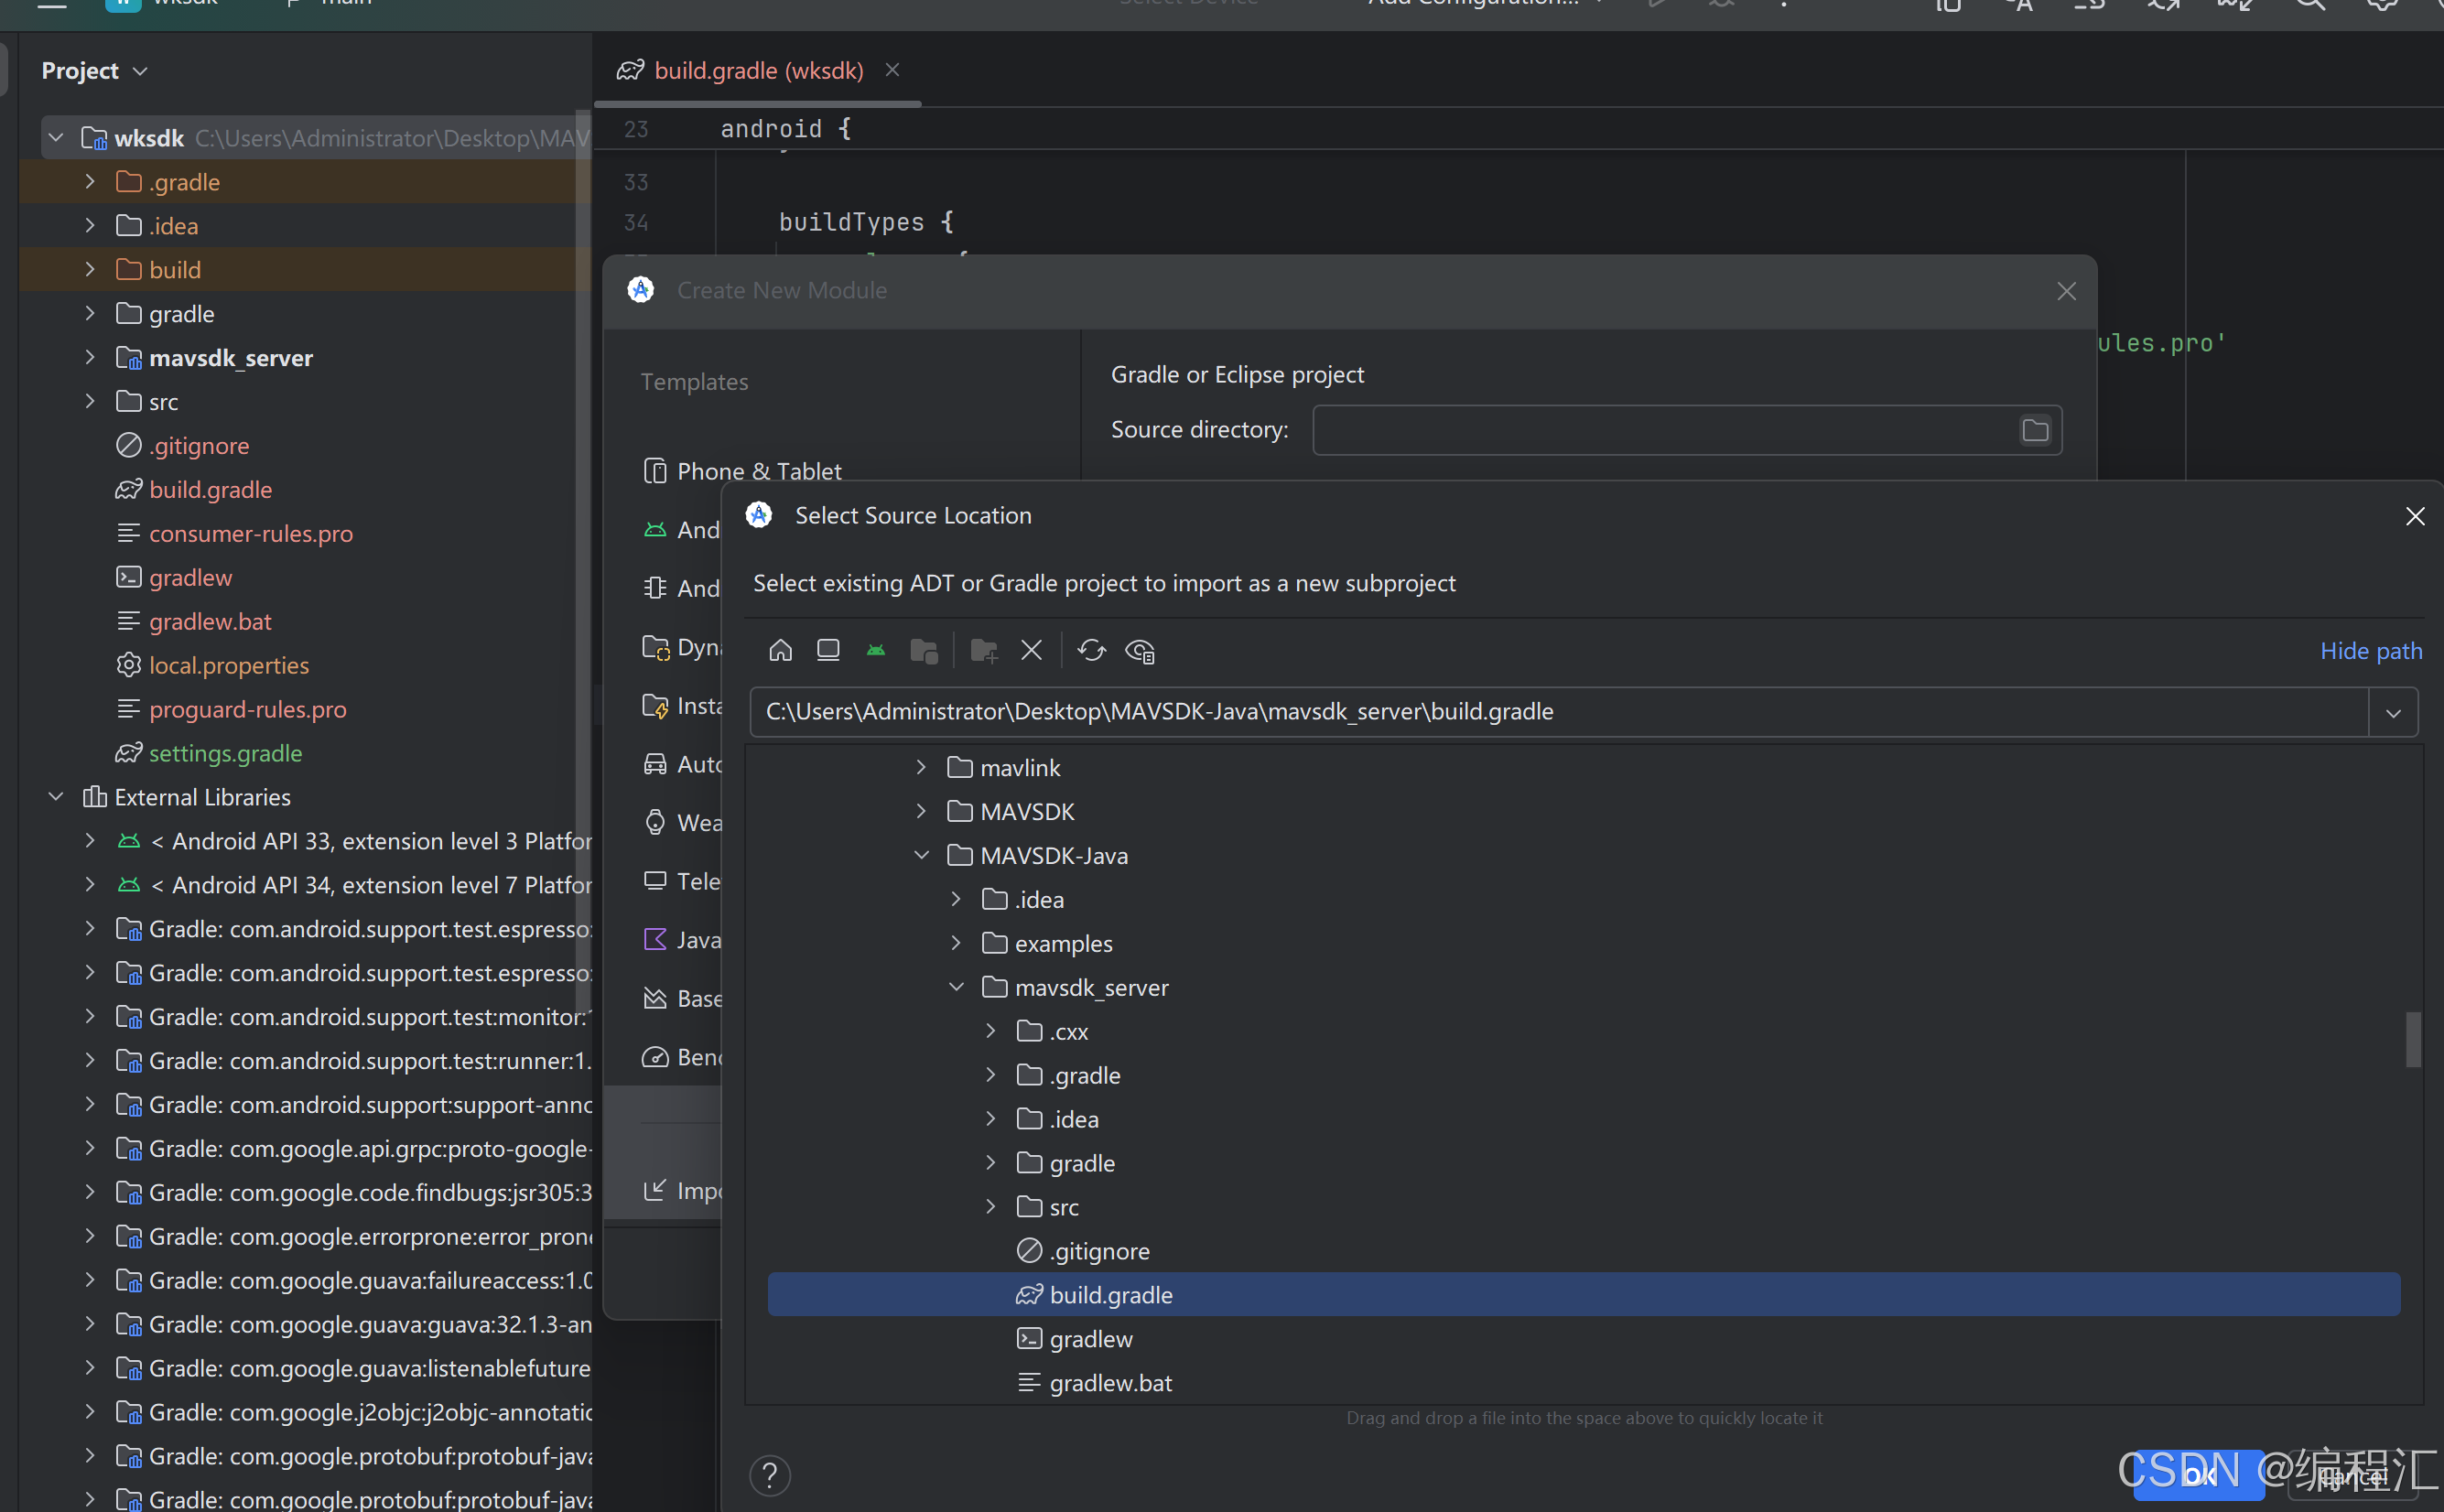The width and height of the screenshot is (2444, 1512).
Task: Click the source directory input field
Action: 1667,429
